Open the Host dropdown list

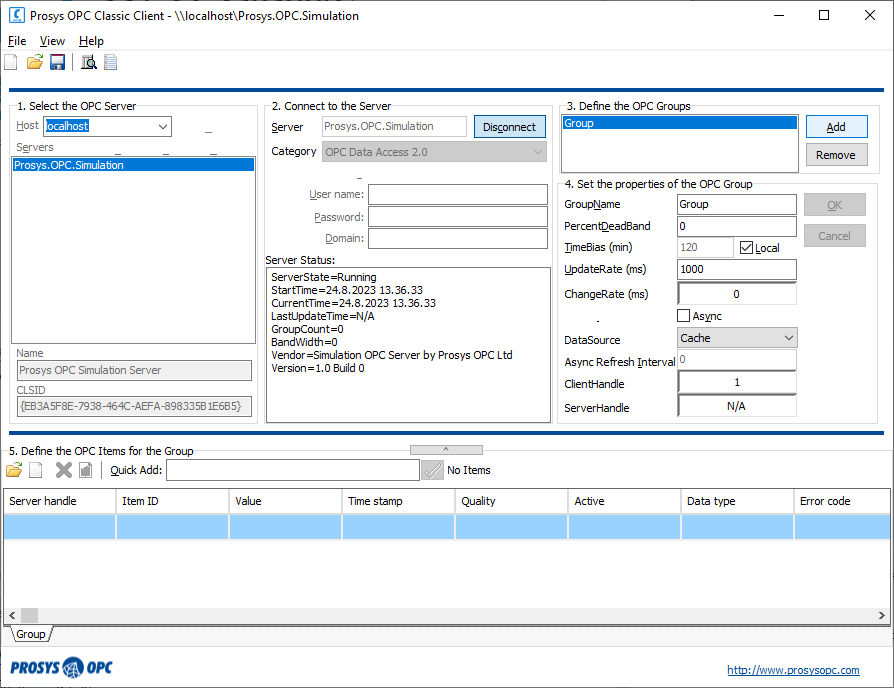pos(163,127)
